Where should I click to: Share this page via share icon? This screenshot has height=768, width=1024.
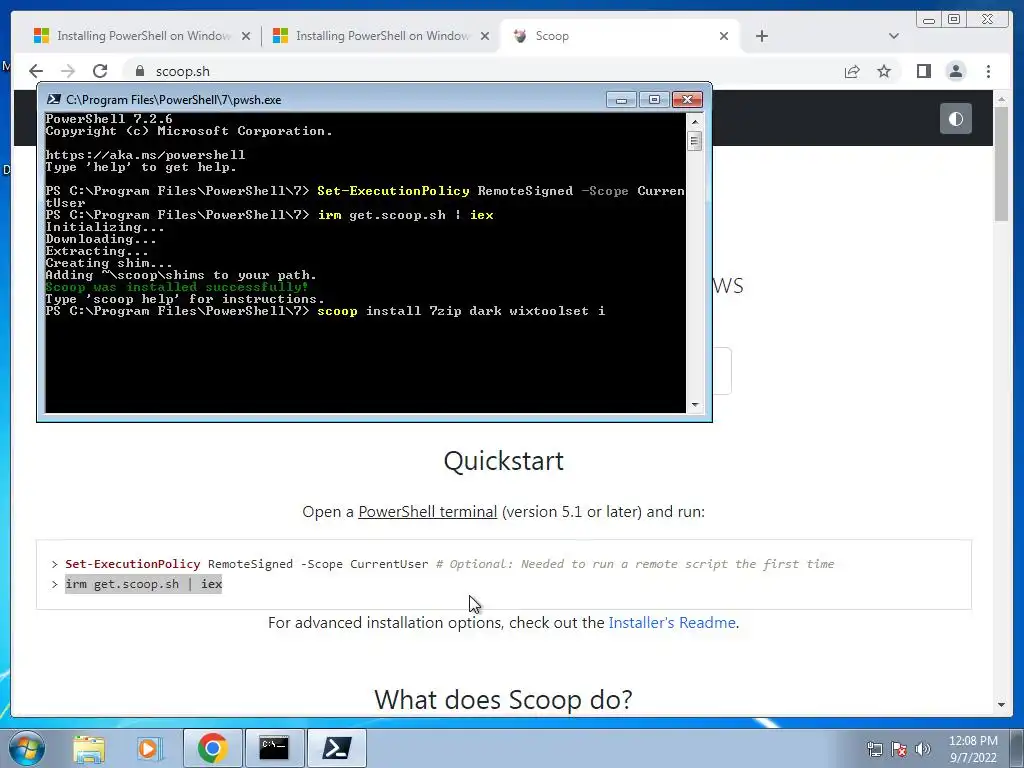(852, 71)
